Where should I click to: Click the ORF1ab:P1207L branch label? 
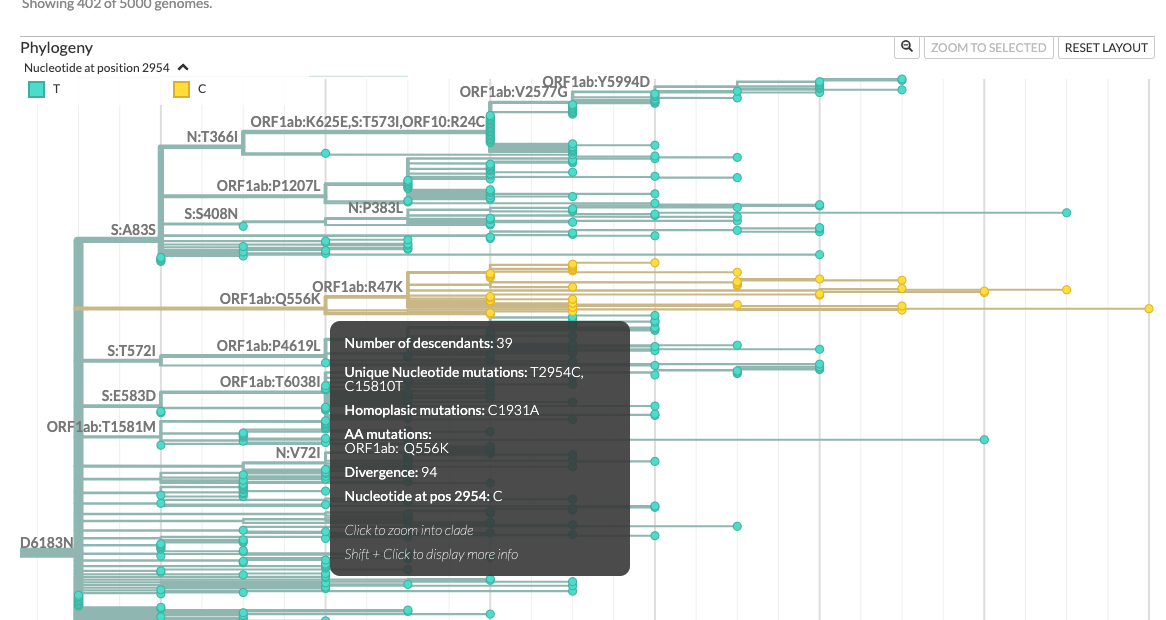(x=270, y=186)
